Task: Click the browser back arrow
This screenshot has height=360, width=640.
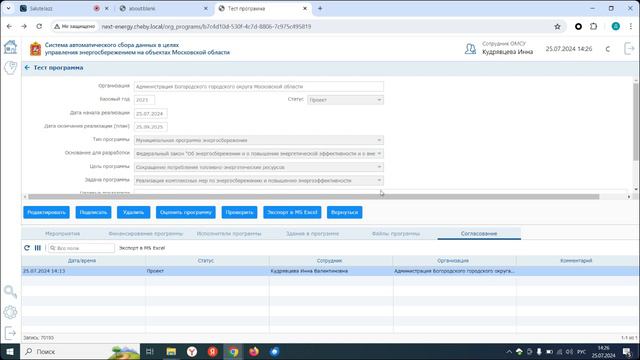Action: [x=9, y=27]
